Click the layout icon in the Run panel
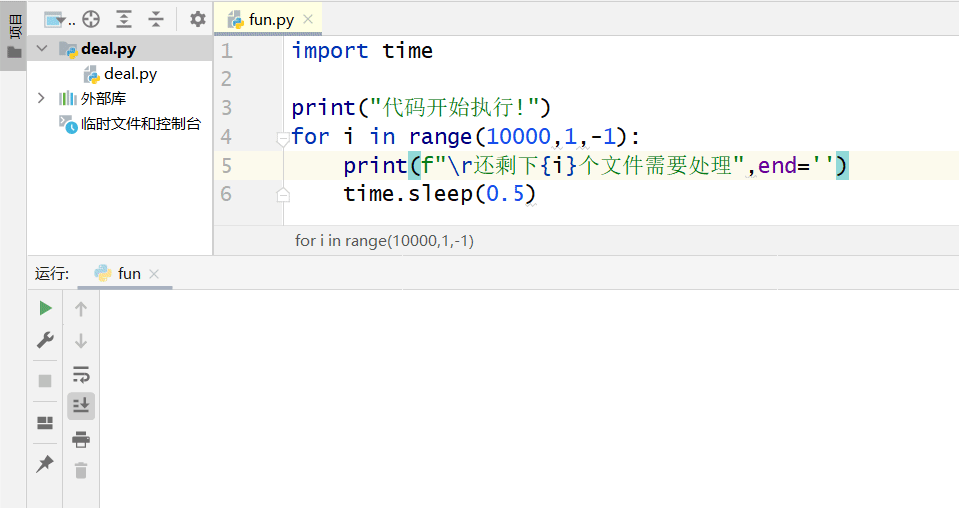959x508 pixels. [45, 422]
